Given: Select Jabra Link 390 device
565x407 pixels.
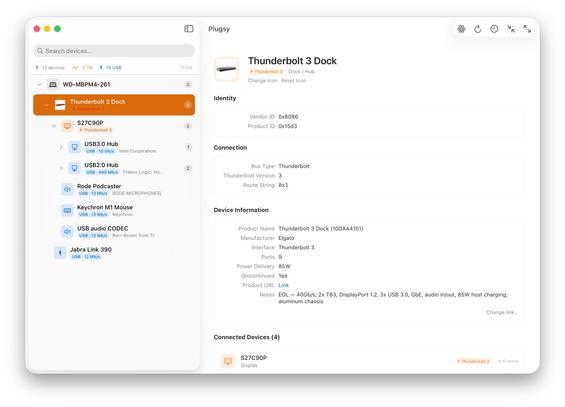Looking at the screenshot, I should click(x=114, y=252).
